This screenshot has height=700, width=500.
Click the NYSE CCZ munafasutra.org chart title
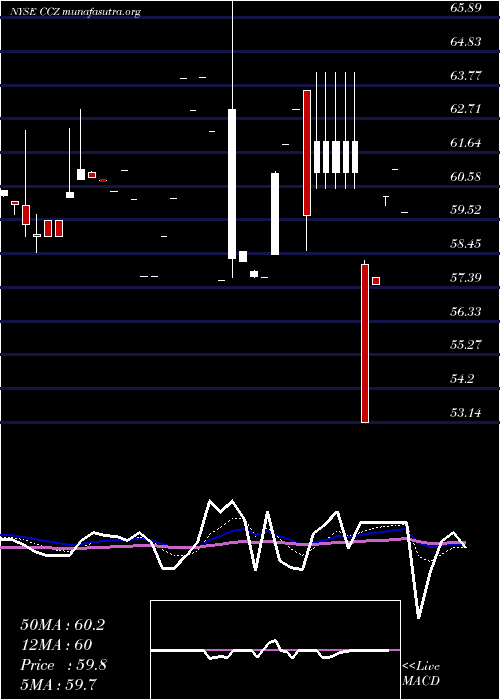coord(75,12)
